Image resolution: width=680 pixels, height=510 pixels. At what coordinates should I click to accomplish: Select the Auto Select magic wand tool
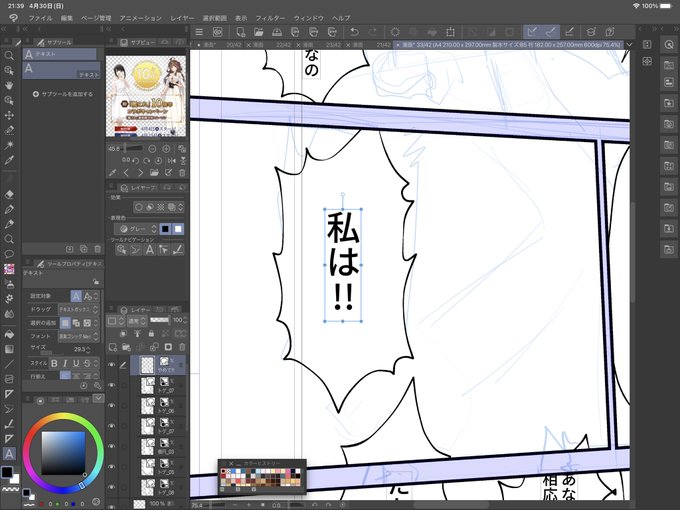(9, 145)
